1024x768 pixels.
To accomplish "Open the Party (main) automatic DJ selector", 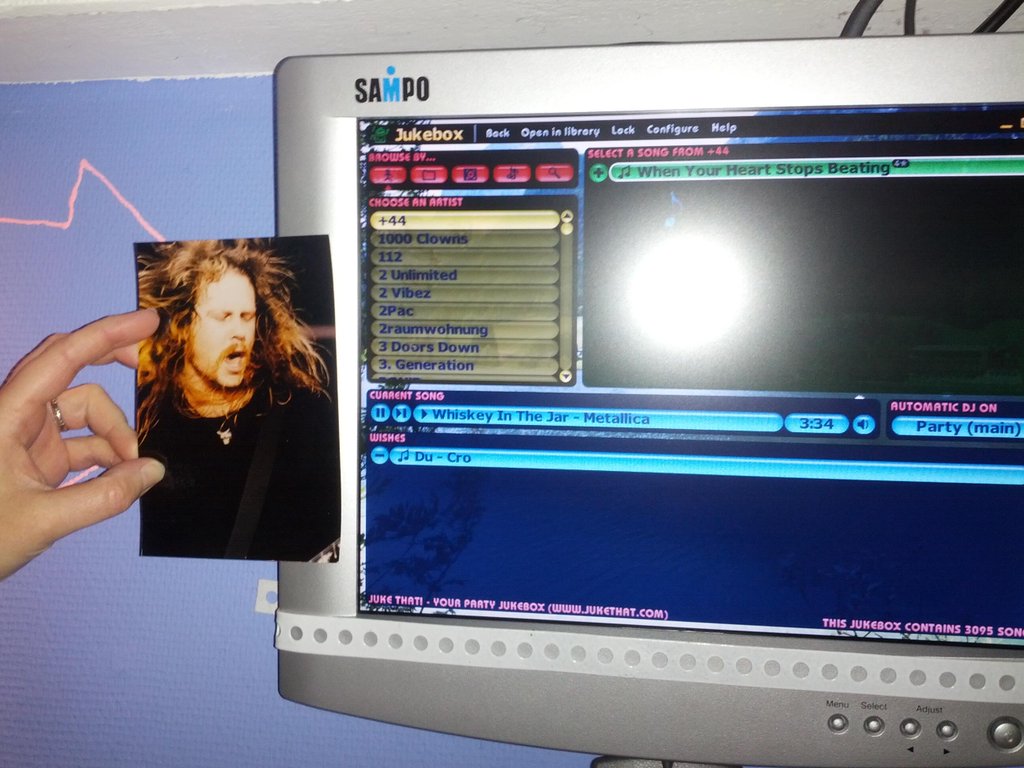I will (957, 427).
